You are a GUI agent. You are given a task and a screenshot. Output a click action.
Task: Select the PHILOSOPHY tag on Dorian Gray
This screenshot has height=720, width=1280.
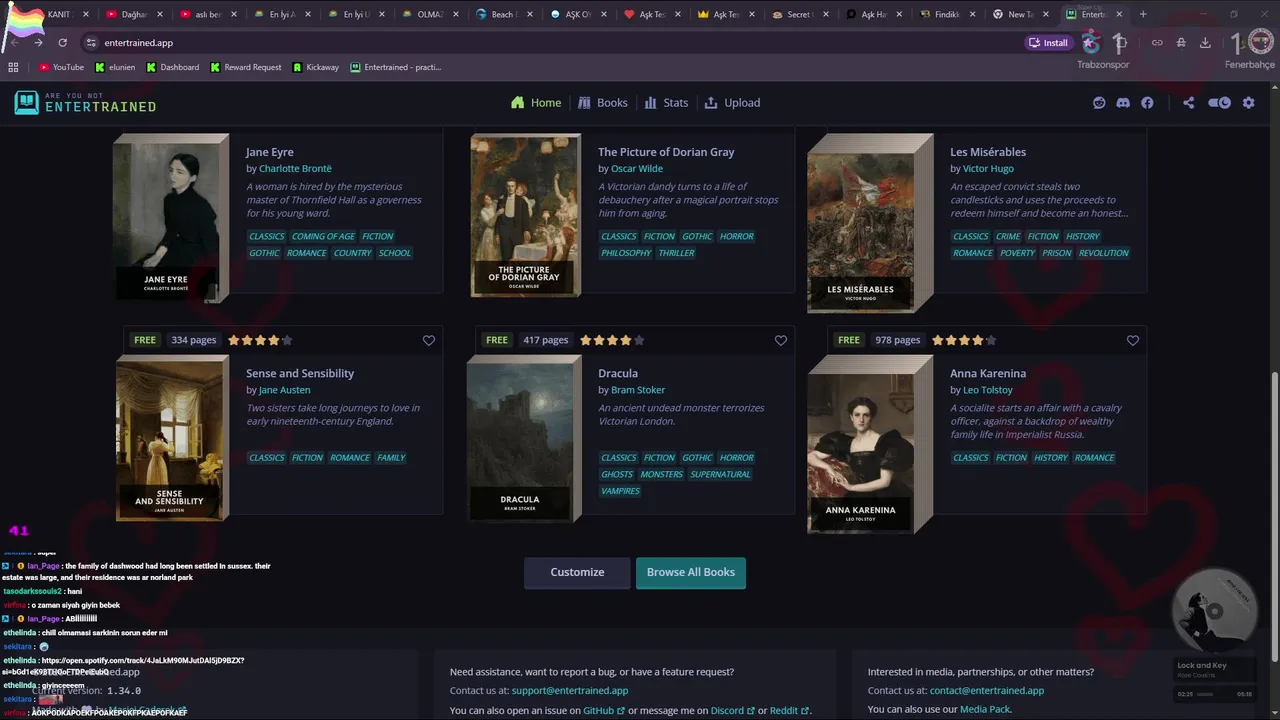(x=626, y=253)
